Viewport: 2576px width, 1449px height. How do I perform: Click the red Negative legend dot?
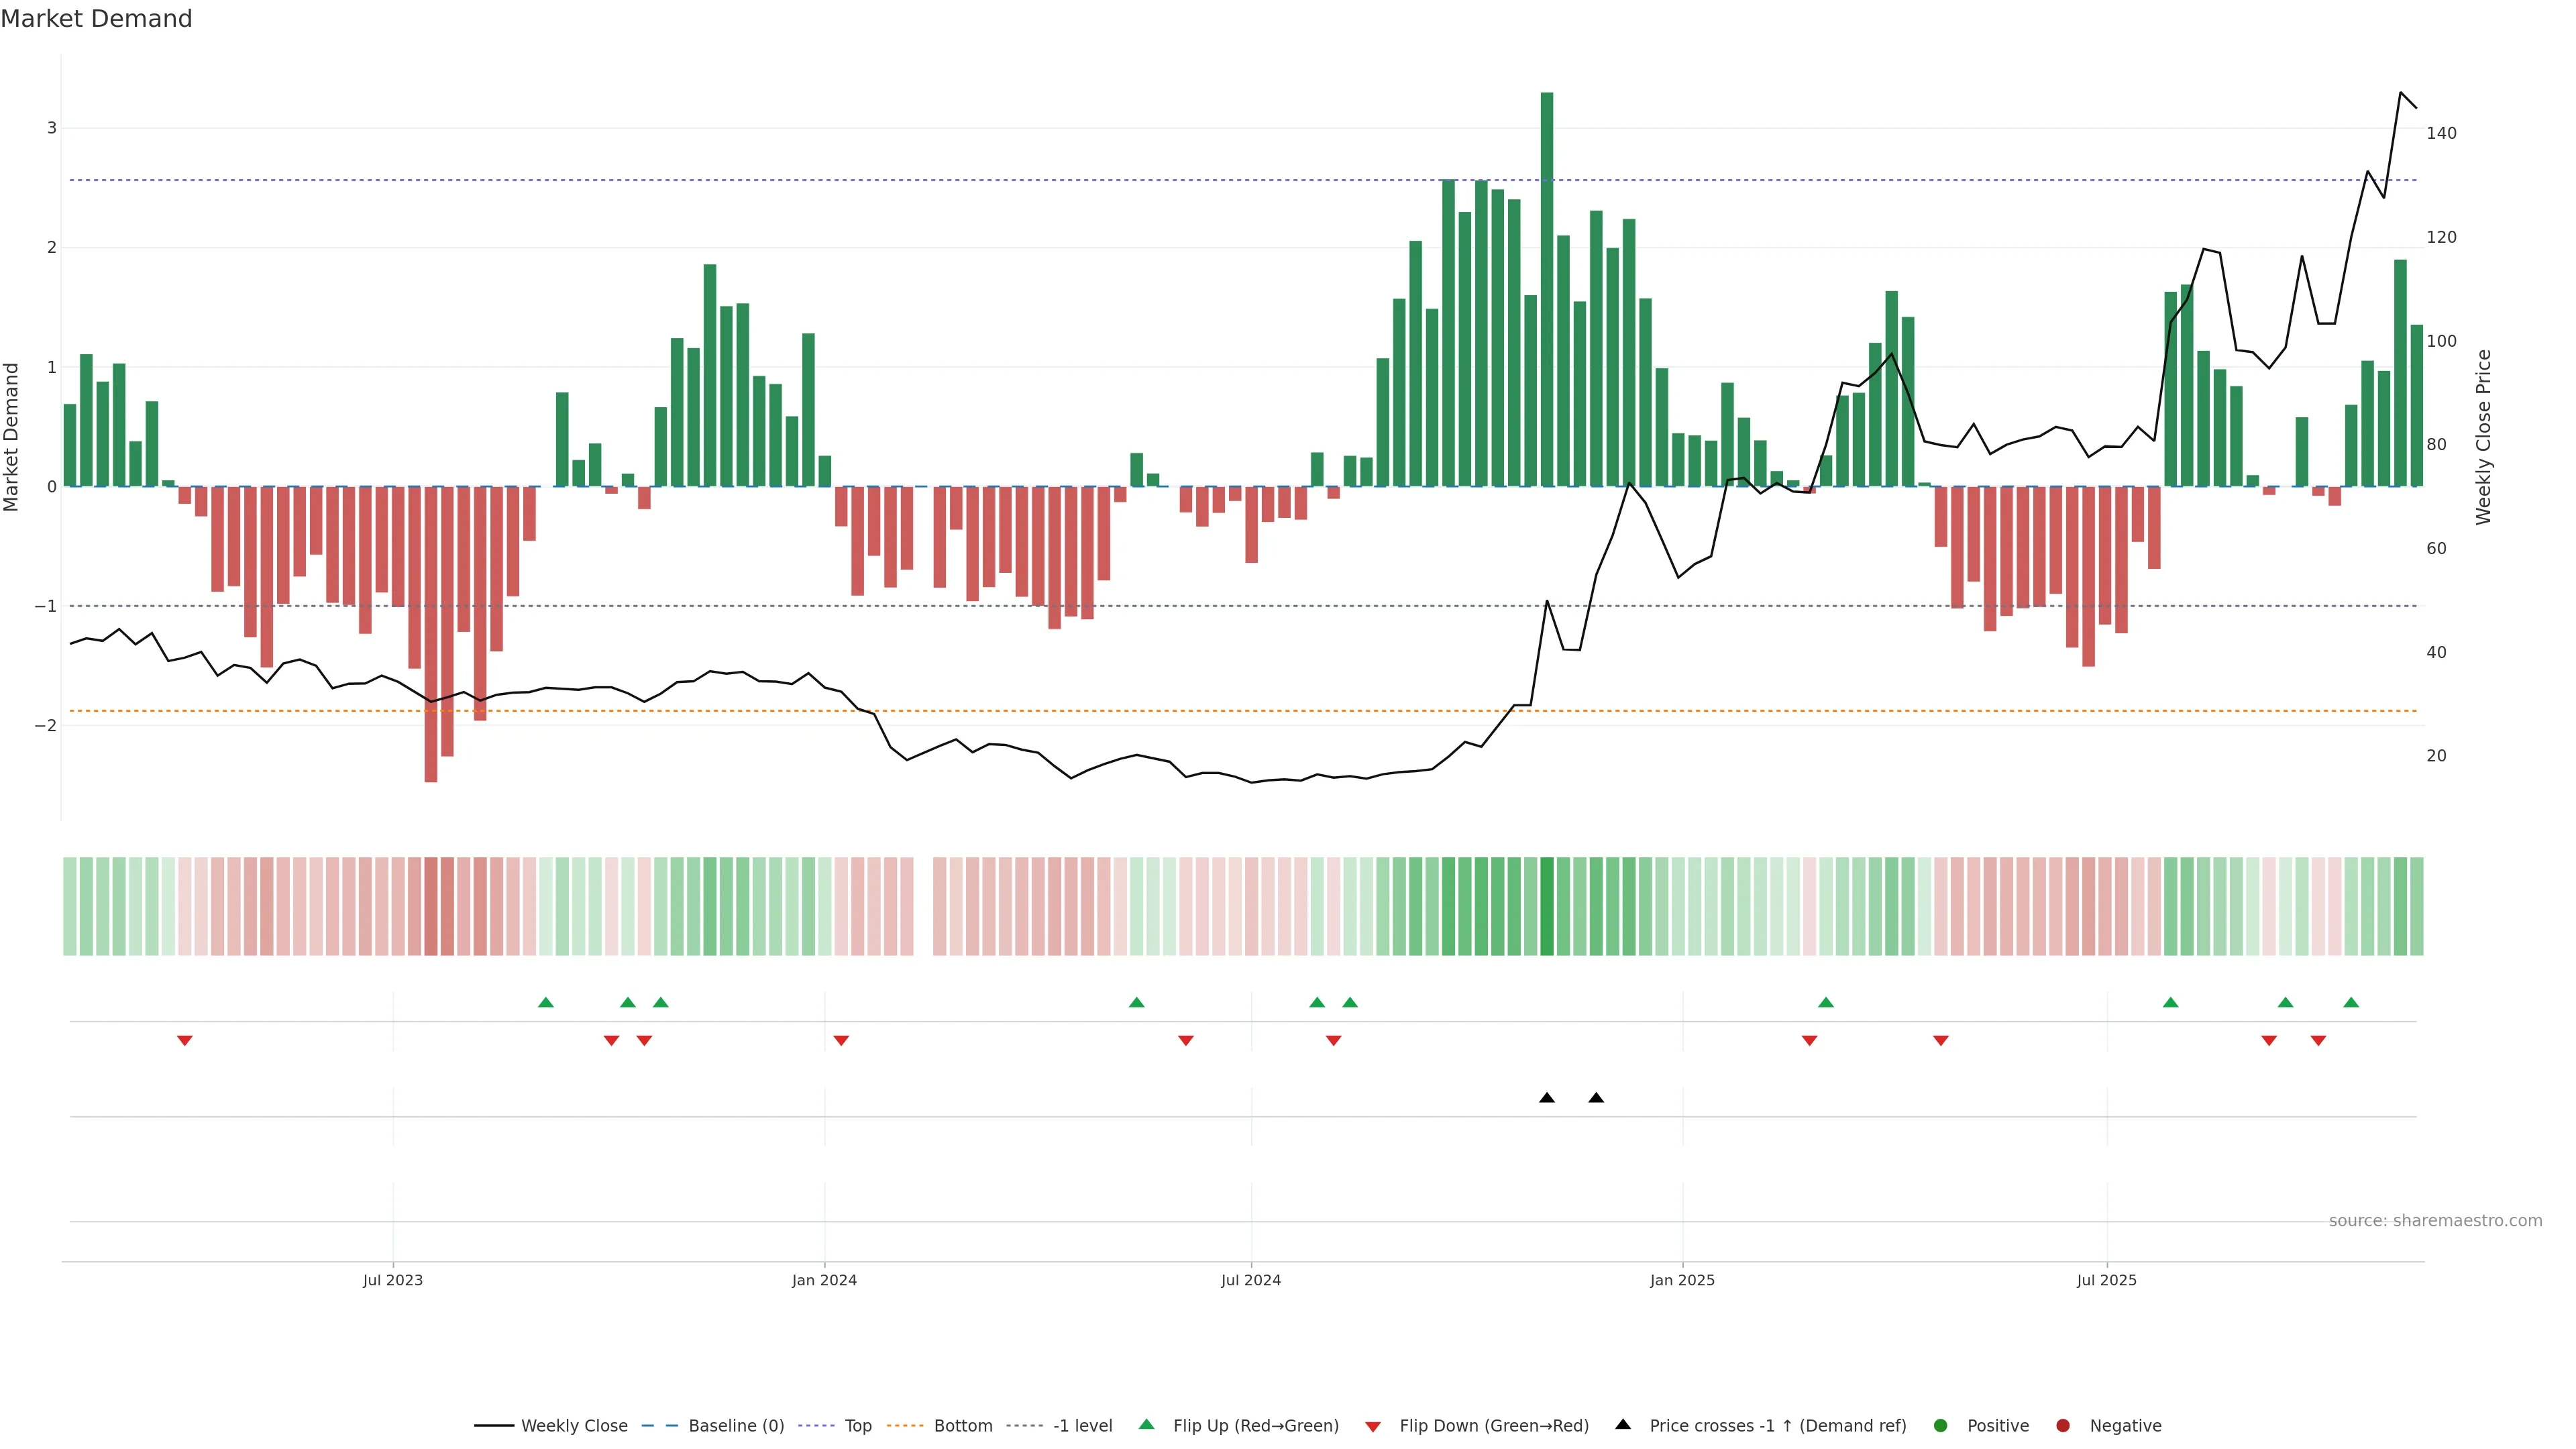(x=2063, y=1425)
